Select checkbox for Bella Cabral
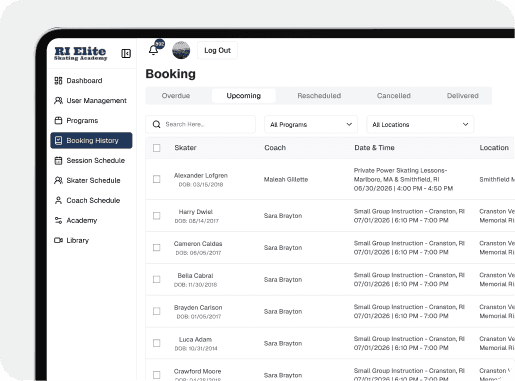The width and height of the screenshot is (515, 381). click(x=156, y=279)
